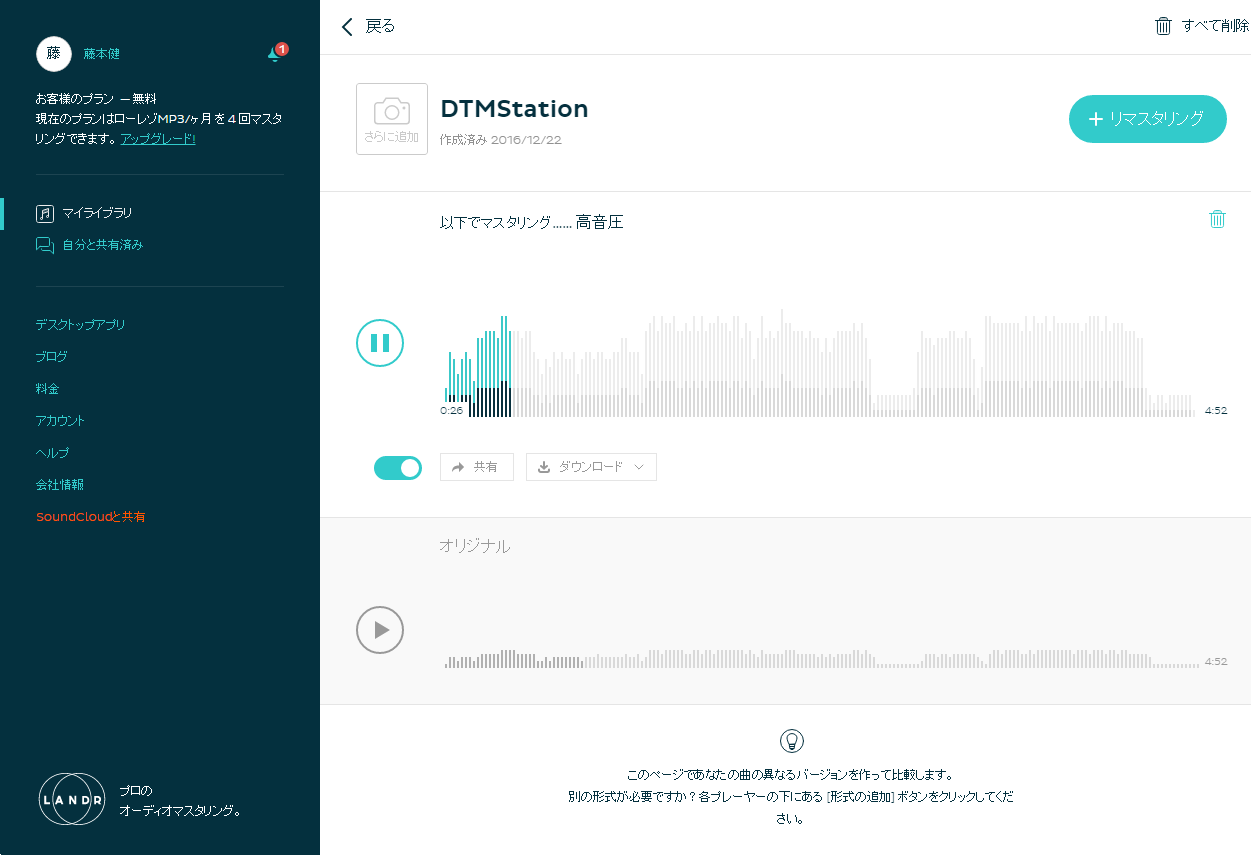Click the + リマスタリング button
Screen dimensions: 1251x855
pyautogui.click(x=1148, y=119)
